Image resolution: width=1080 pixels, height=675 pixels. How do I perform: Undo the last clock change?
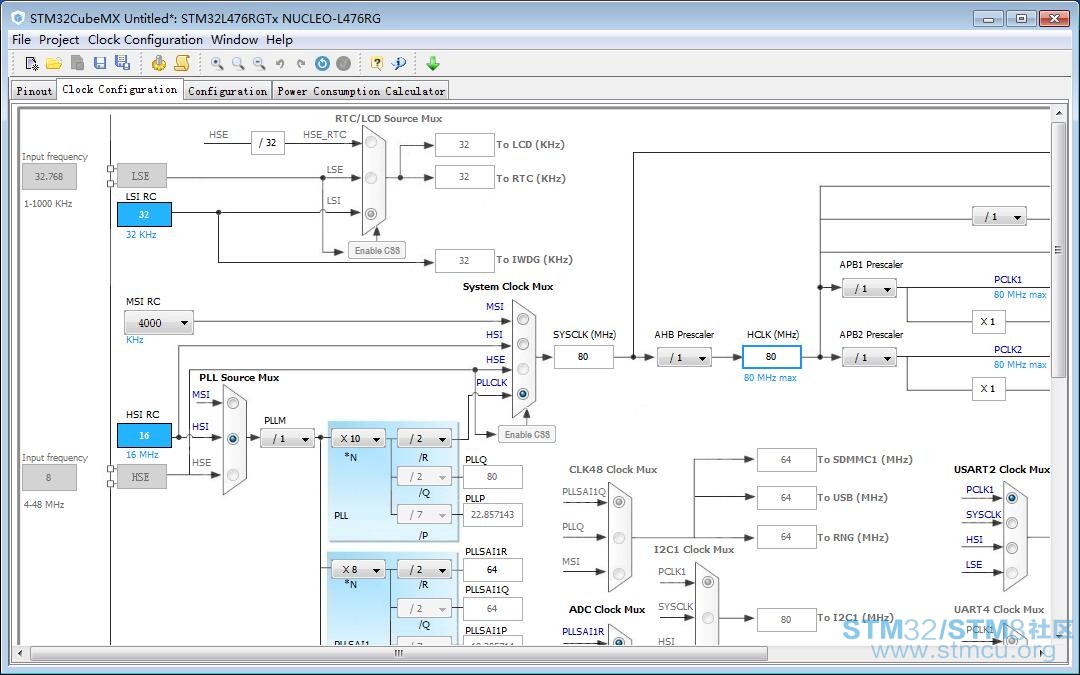280,63
